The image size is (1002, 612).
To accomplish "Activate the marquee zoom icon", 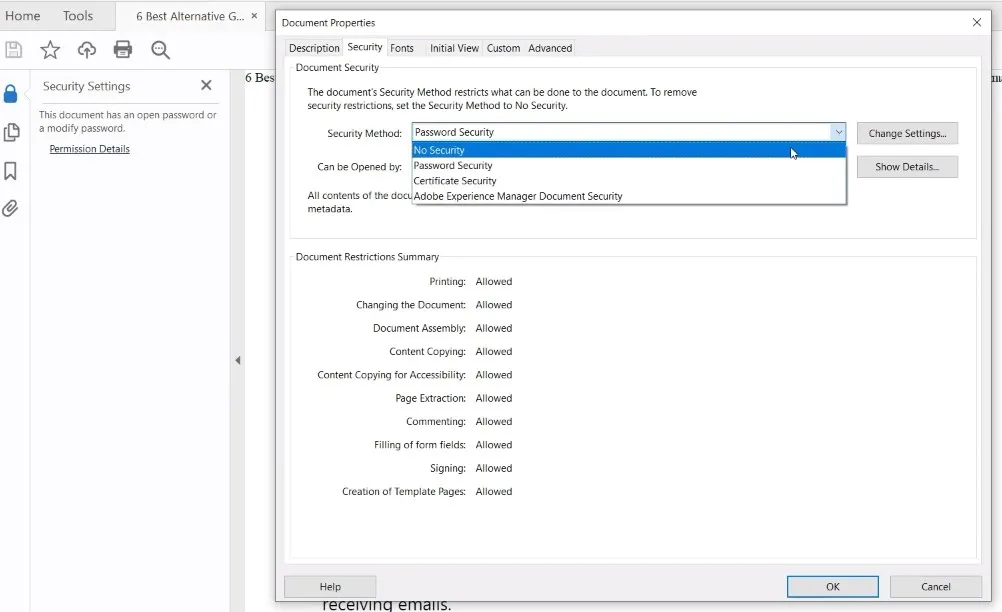I will [160, 49].
